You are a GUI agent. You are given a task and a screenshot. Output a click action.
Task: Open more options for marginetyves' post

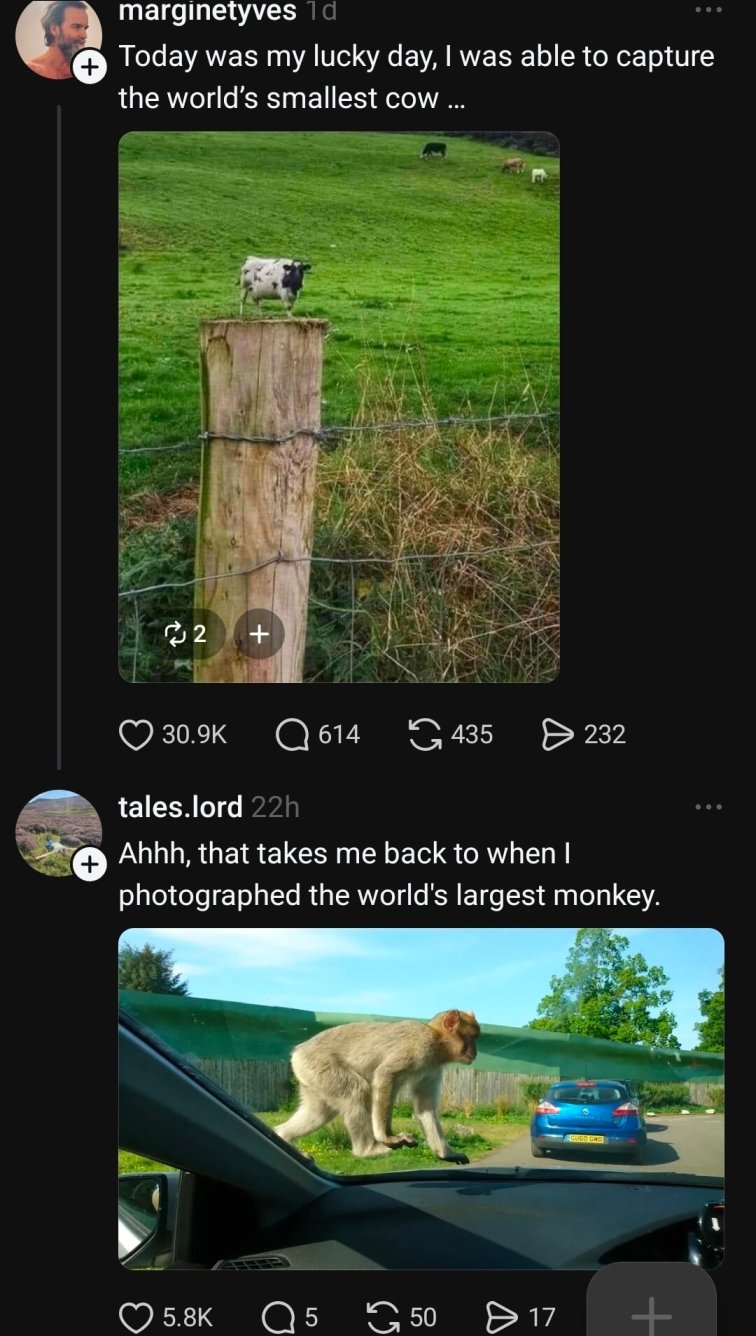tap(708, 10)
